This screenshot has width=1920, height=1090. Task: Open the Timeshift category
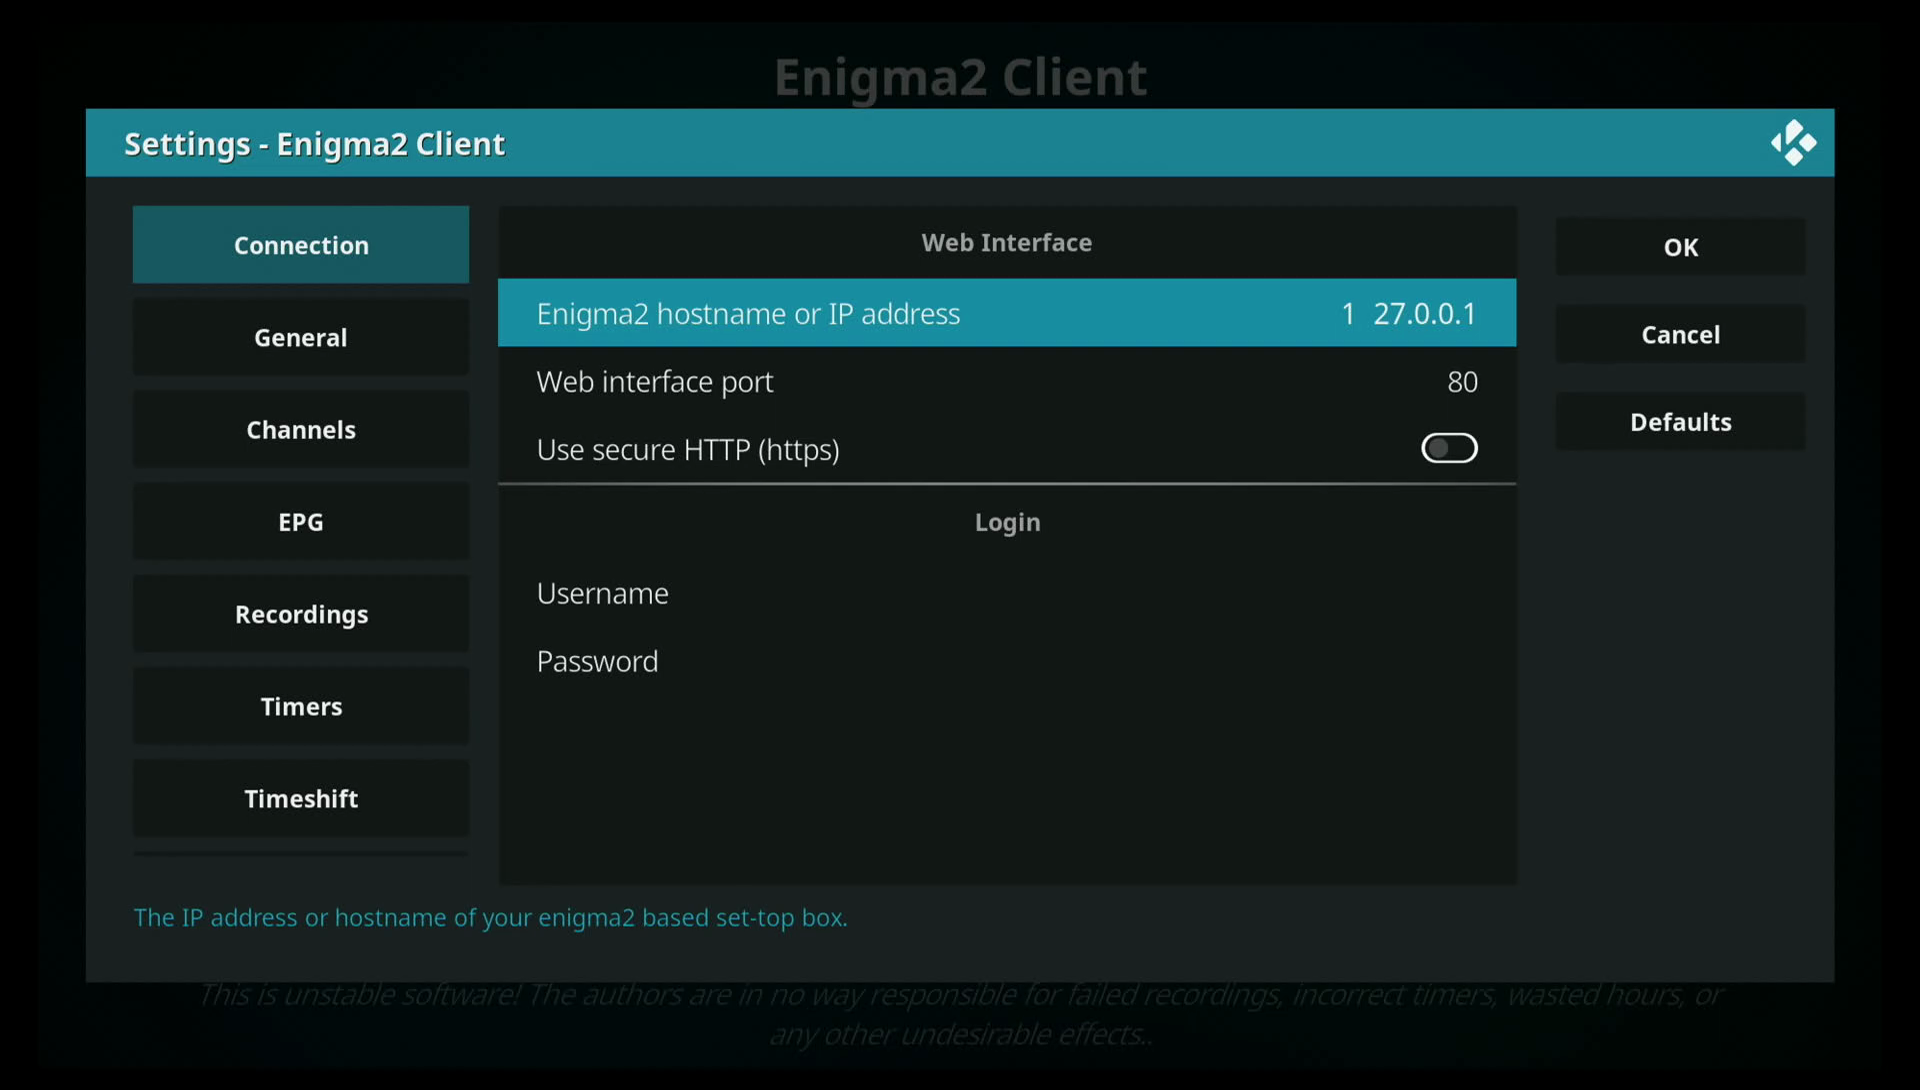301,799
